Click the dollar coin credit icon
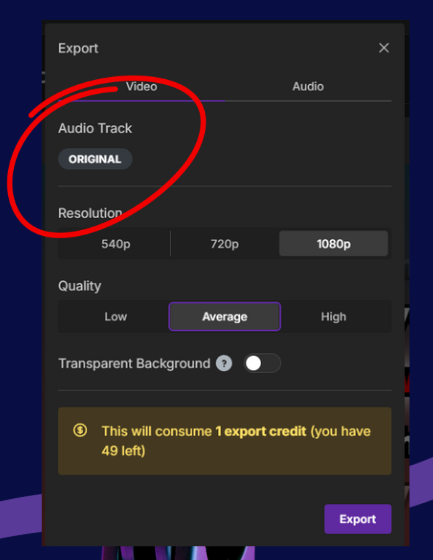Image resolution: width=433 pixels, height=560 pixels. (x=80, y=430)
